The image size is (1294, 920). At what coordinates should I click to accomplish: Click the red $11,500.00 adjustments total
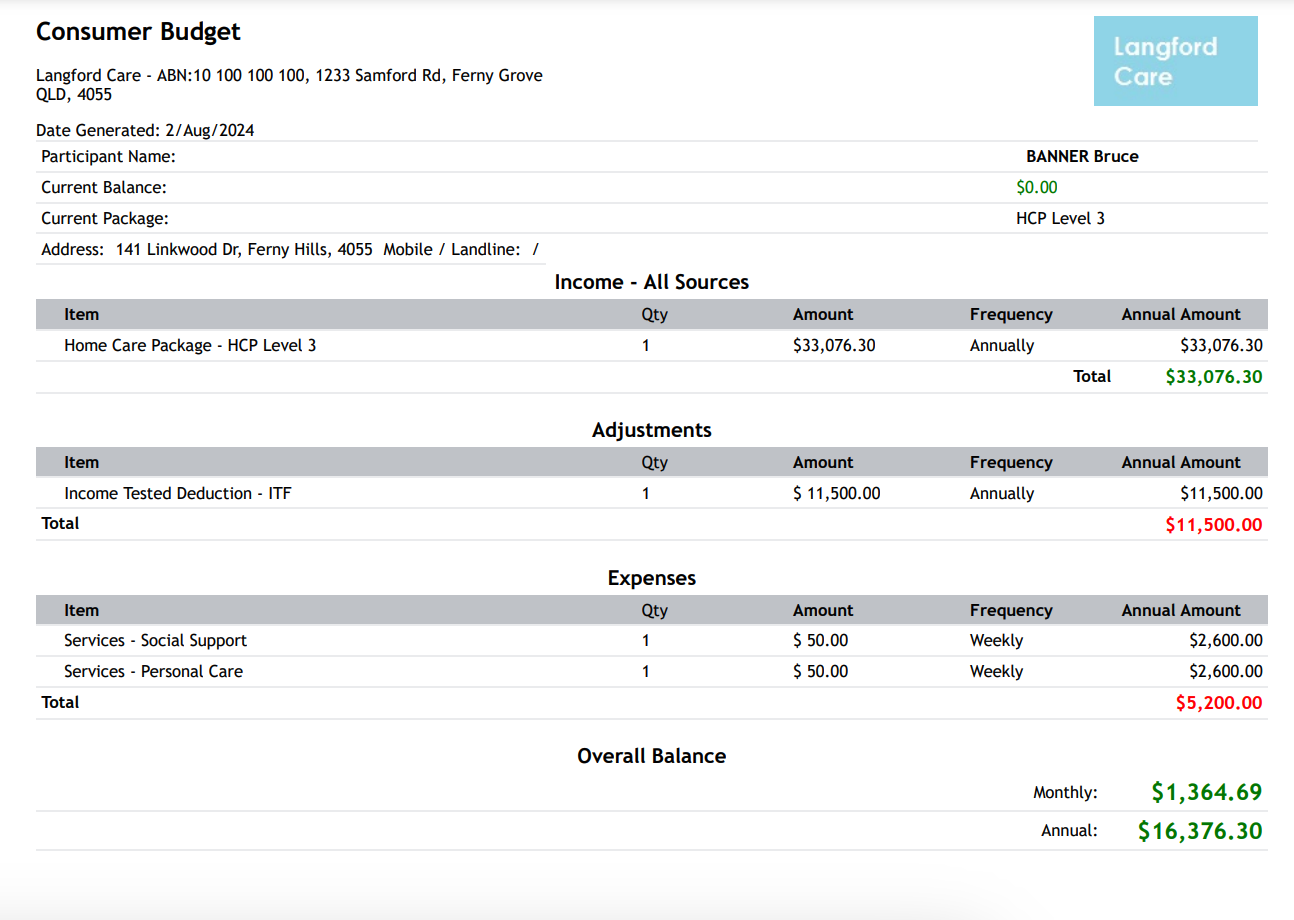[x=1213, y=524]
